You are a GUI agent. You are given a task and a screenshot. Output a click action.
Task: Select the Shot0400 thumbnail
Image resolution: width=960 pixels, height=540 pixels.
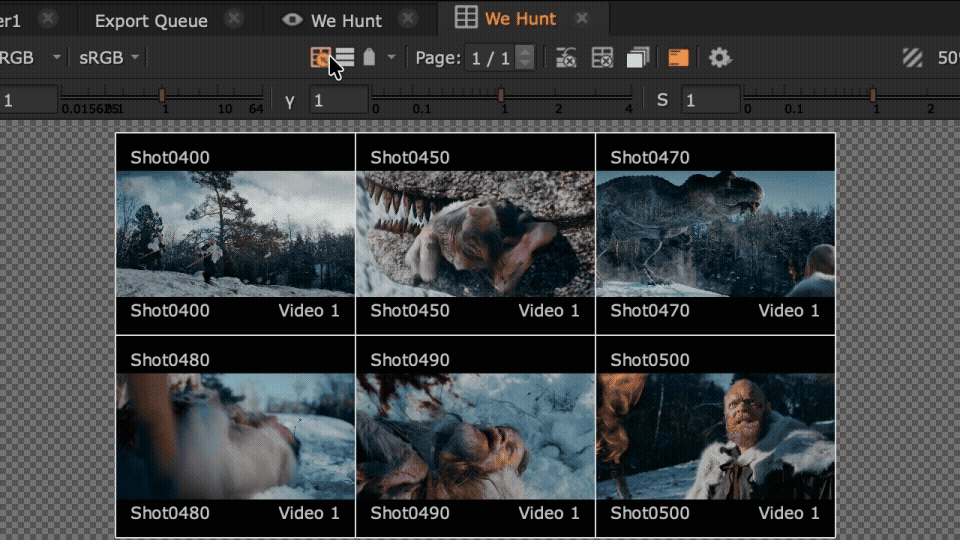click(x=236, y=234)
